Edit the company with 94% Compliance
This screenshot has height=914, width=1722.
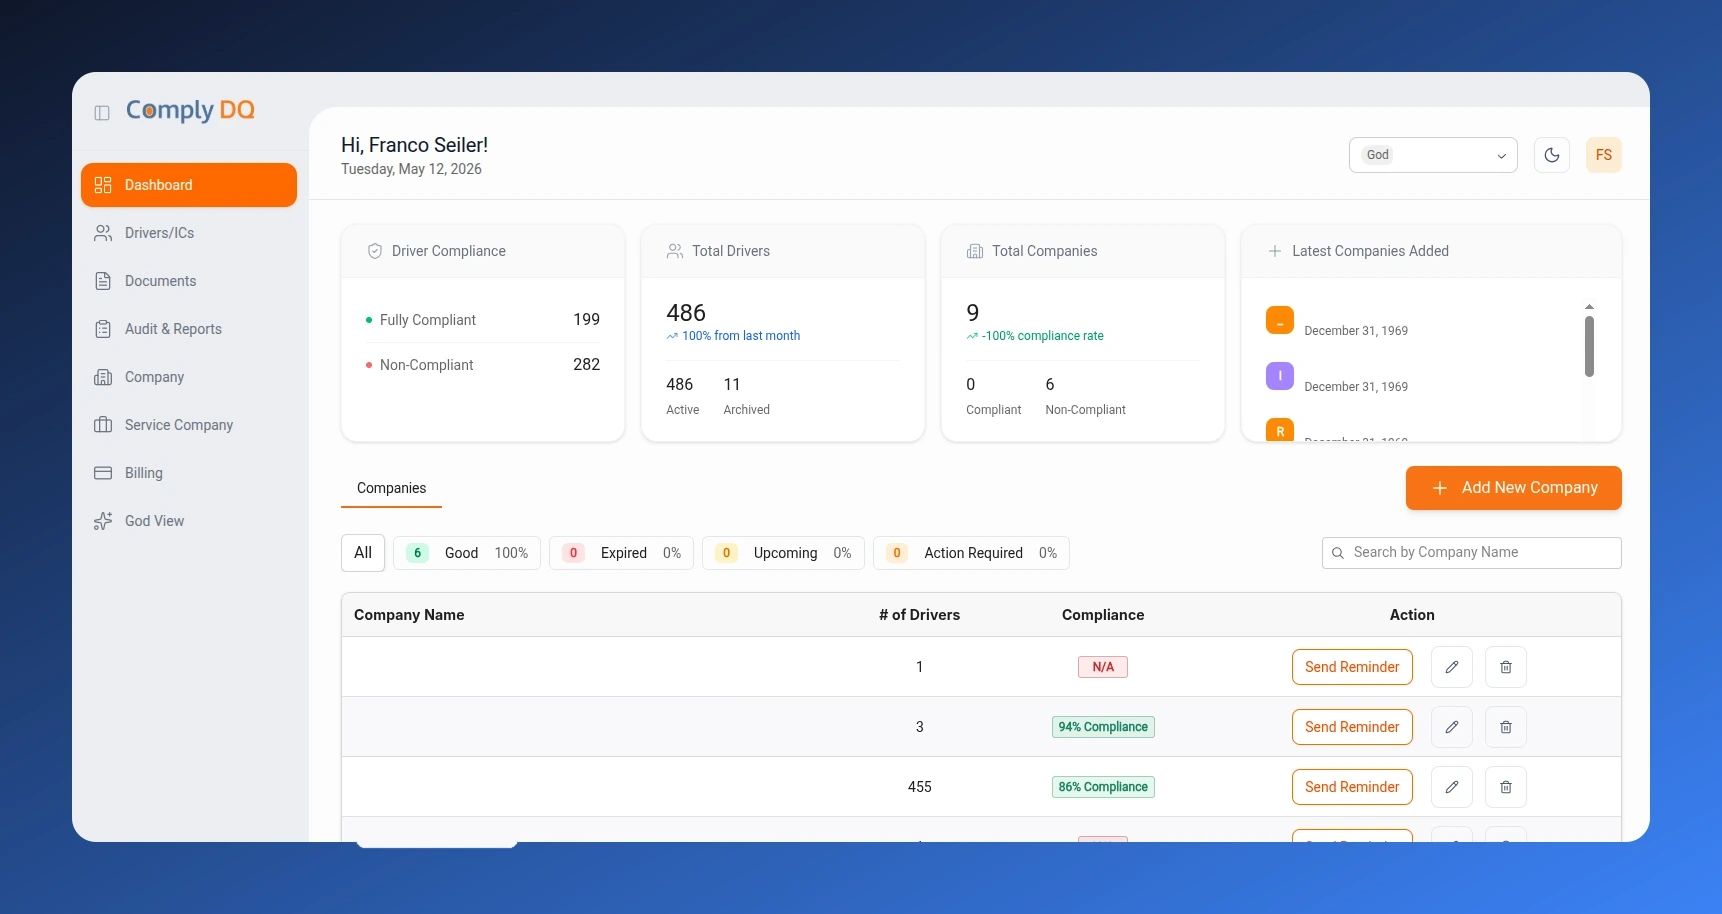tap(1452, 727)
